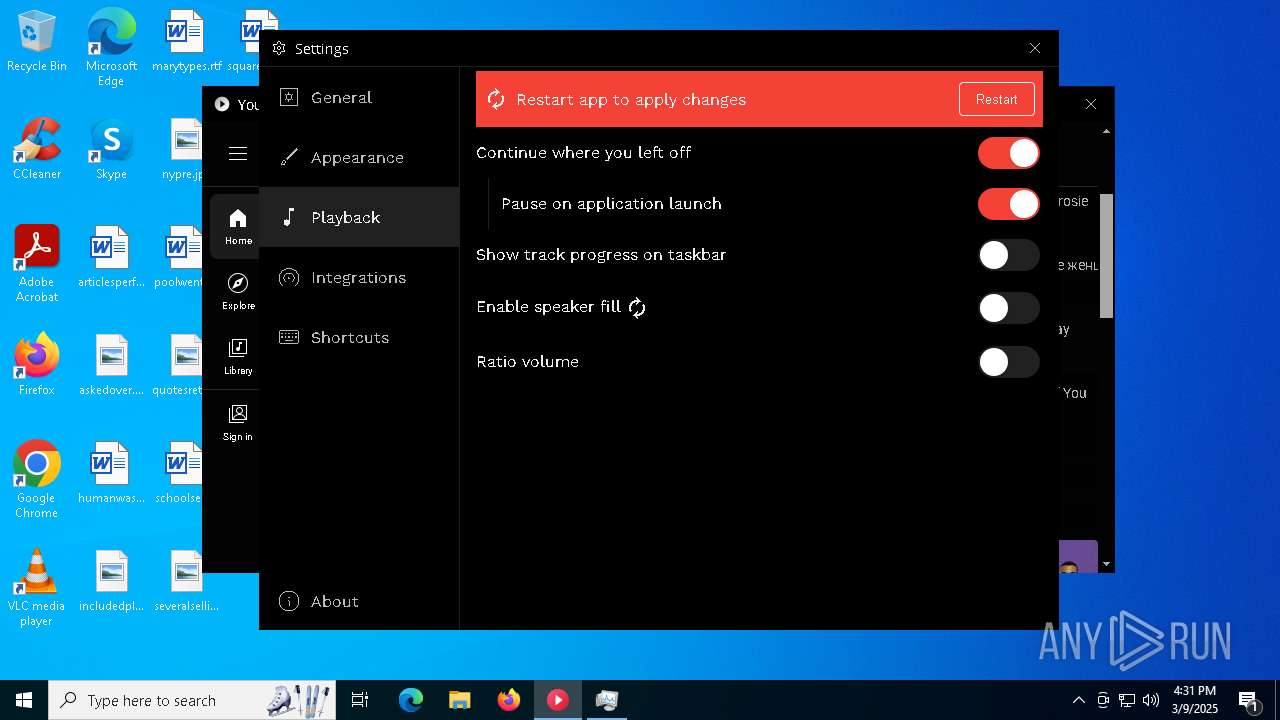Open the General settings section
This screenshot has width=1280, height=720.
pos(359,97)
